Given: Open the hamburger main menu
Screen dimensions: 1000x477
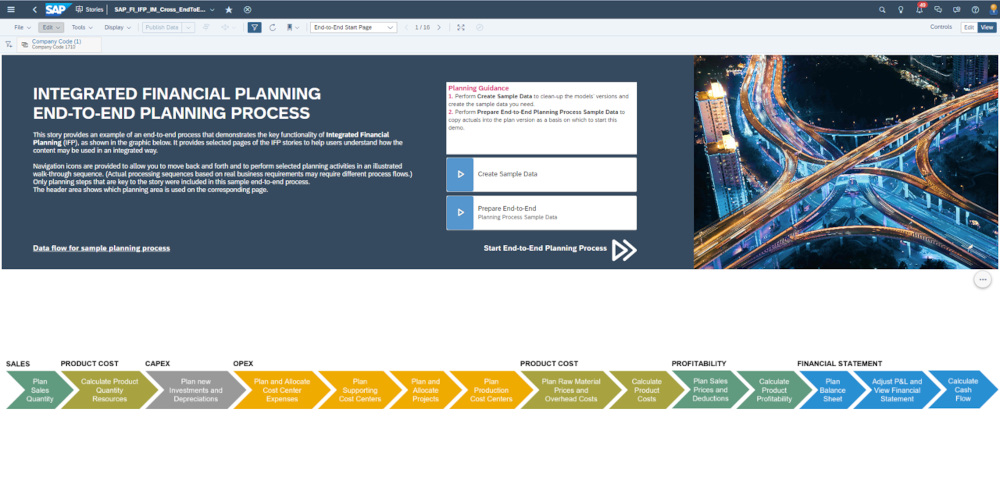Looking at the screenshot, I should (x=9, y=9).
